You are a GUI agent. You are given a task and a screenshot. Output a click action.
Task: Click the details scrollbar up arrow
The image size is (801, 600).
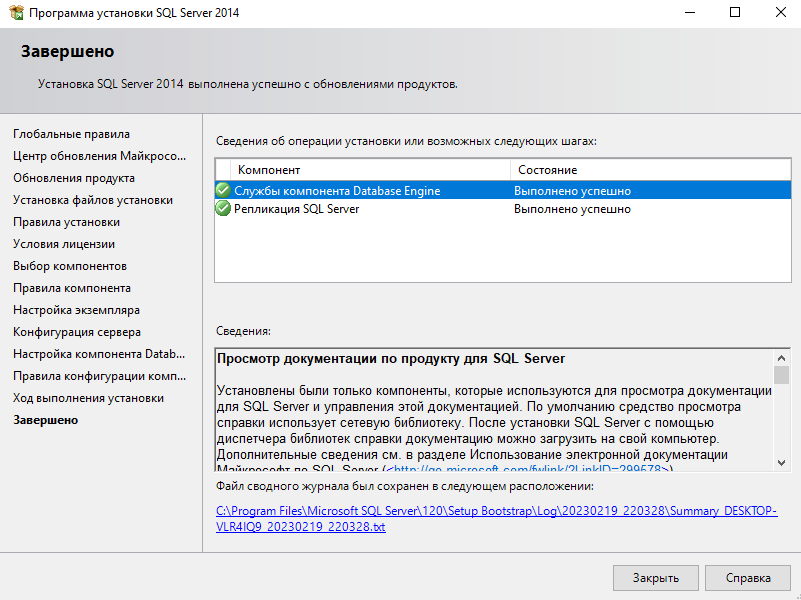tap(781, 357)
